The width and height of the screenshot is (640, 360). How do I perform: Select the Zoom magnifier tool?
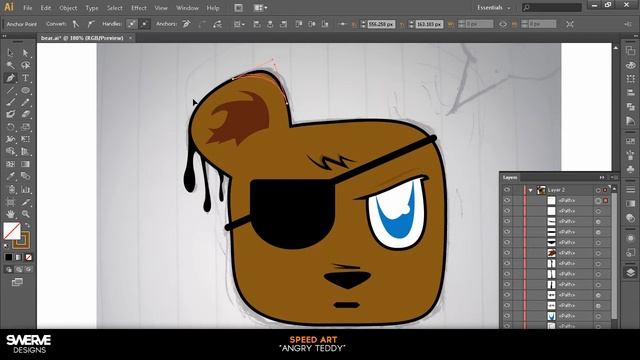pyautogui.click(x=25, y=214)
